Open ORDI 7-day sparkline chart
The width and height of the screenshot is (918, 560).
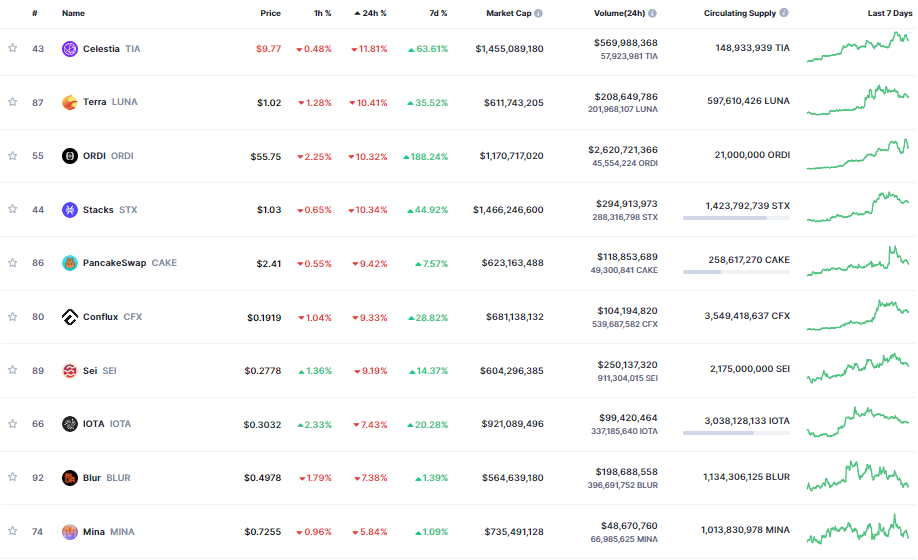click(x=858, y=154)
